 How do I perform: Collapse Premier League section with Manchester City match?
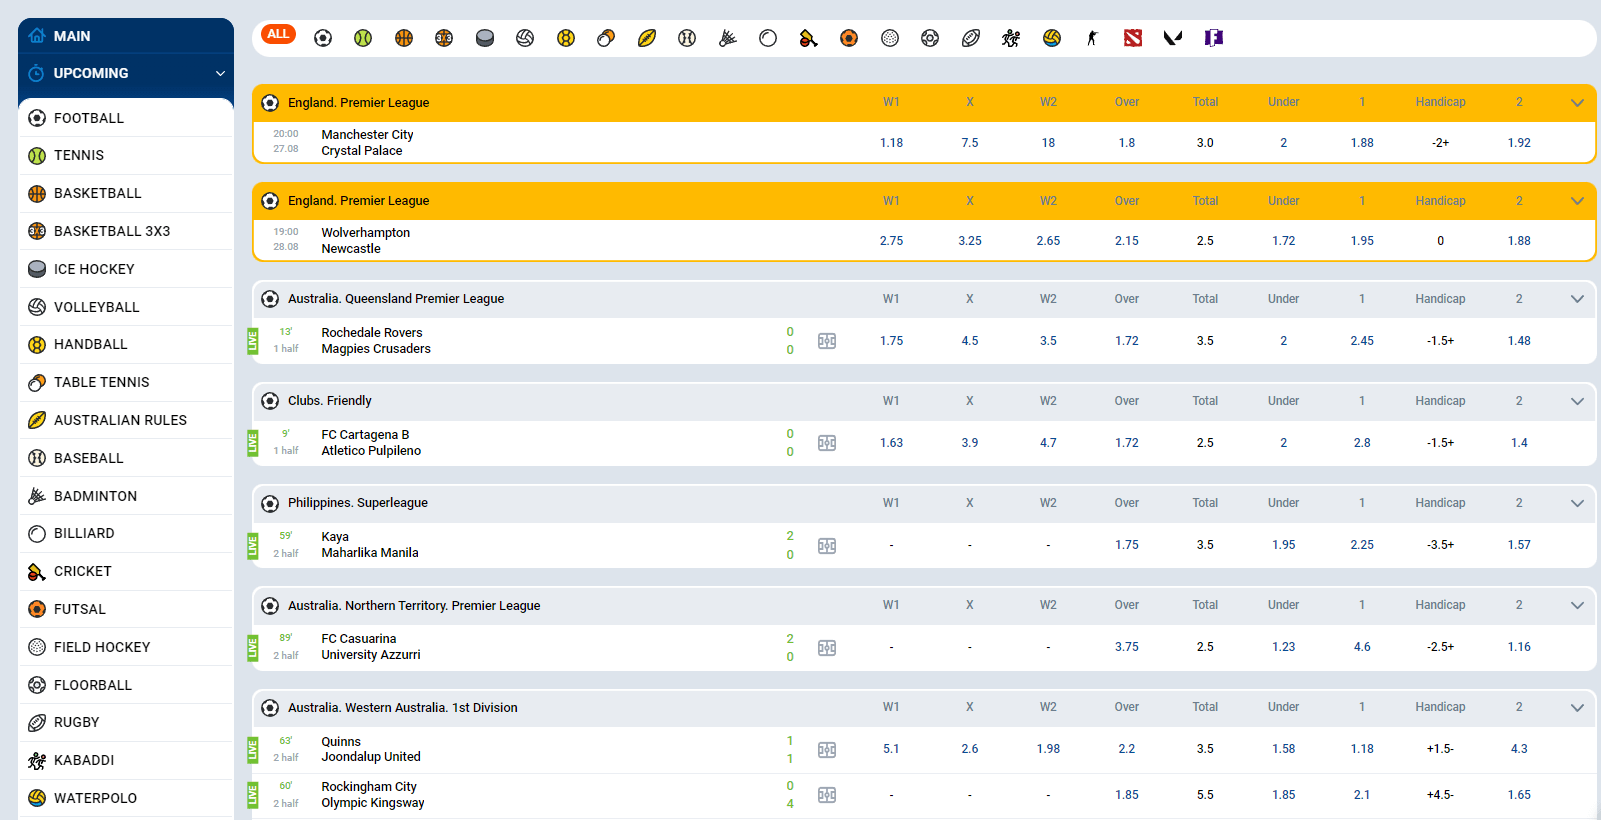point(1577,103)
